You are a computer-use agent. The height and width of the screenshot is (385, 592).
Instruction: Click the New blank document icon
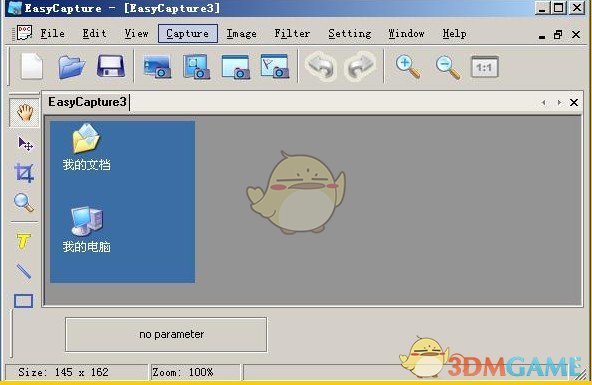pos(31,67)
